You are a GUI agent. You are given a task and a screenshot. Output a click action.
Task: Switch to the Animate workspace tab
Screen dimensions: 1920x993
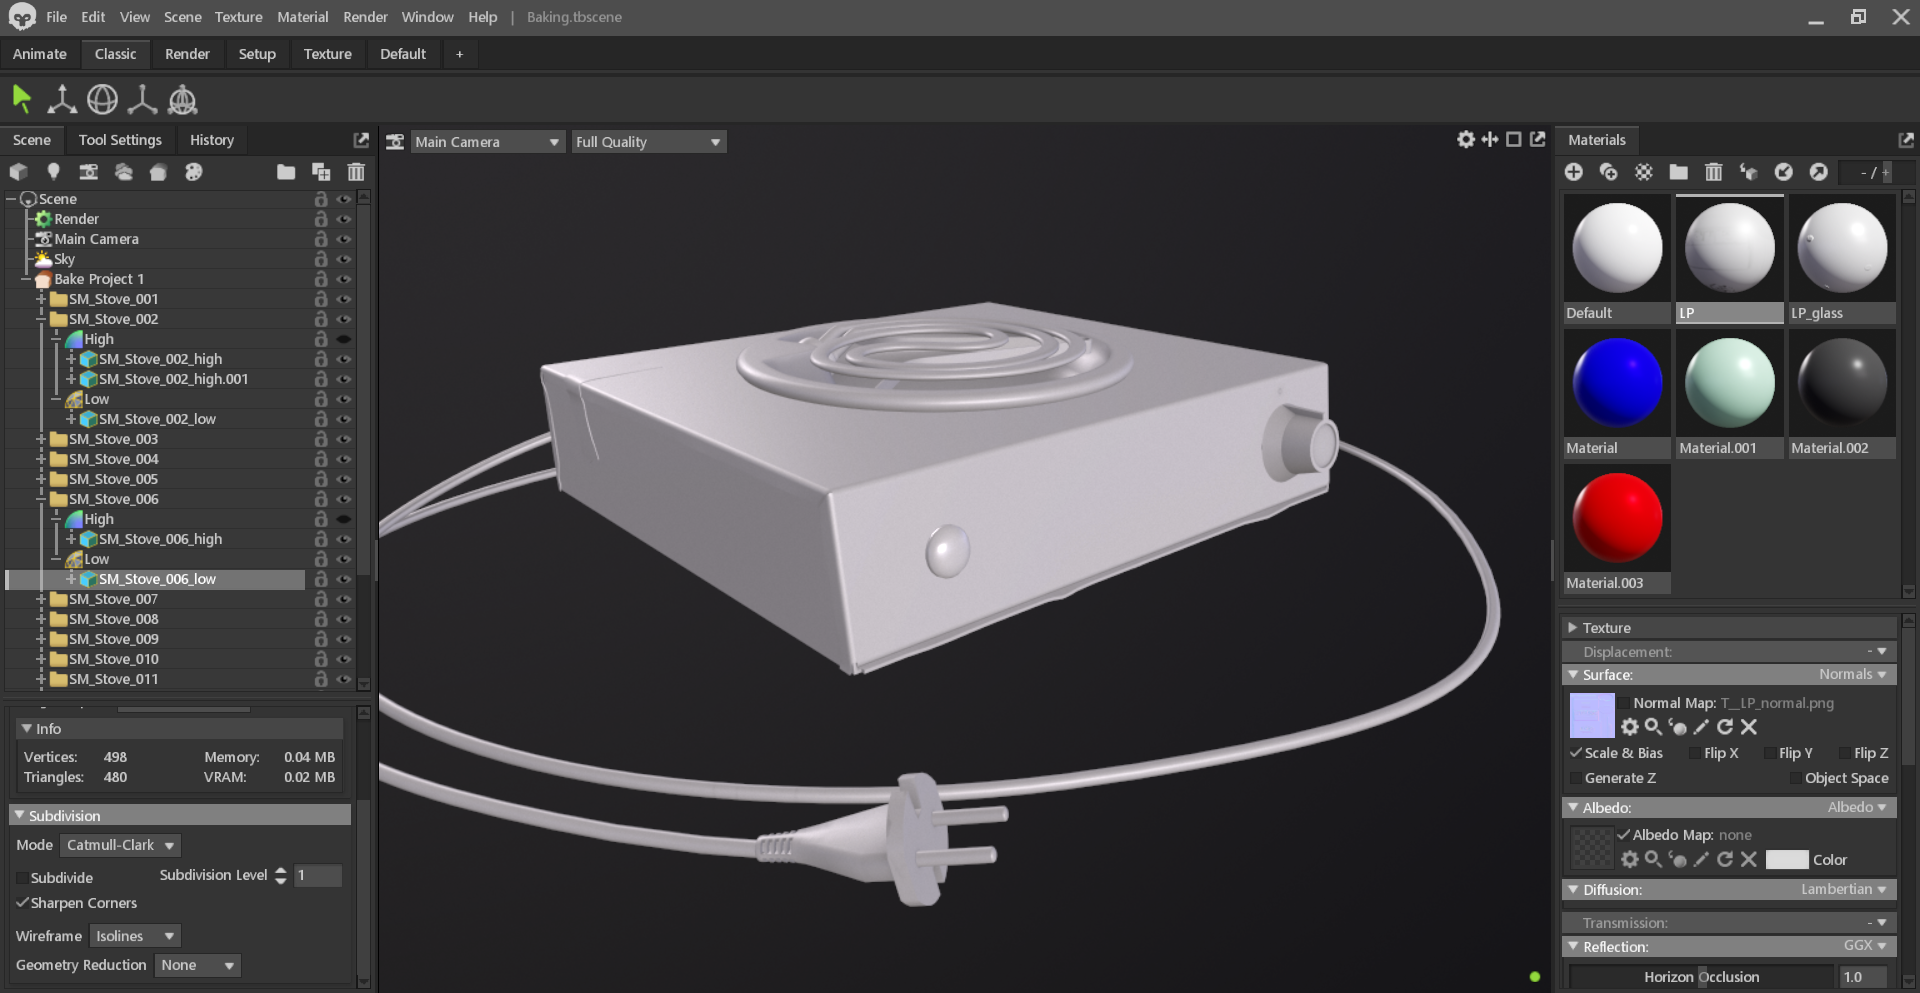click(40, 54)
